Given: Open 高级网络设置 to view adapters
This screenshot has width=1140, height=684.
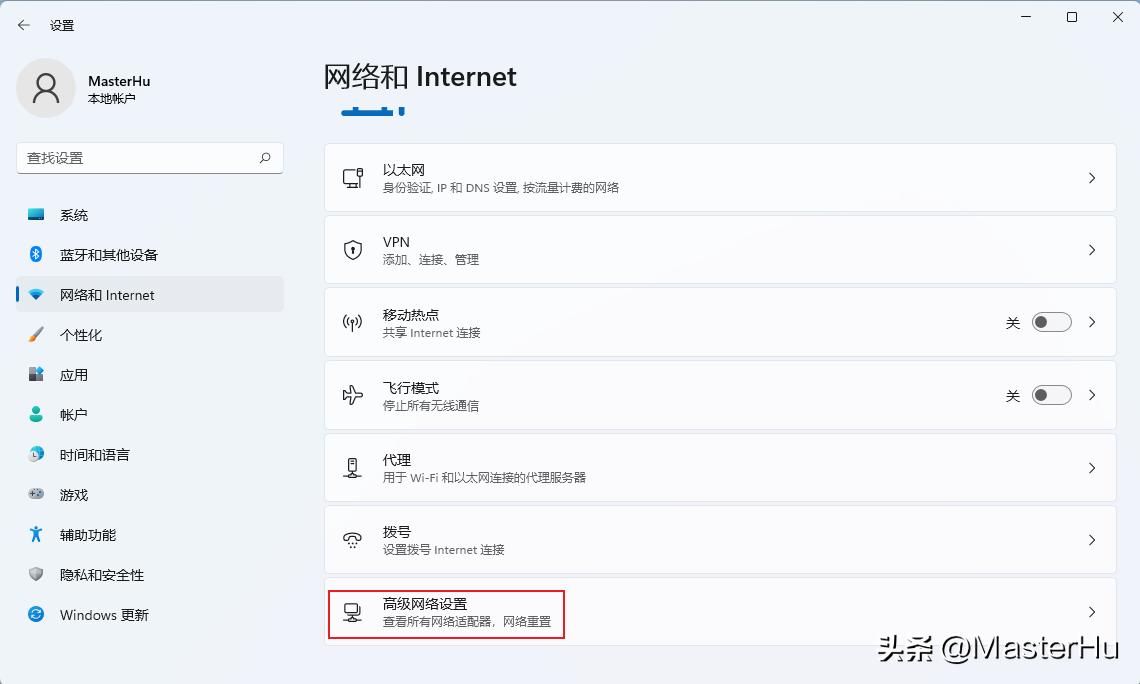Looking at the screenshot, I should point(445,613).
